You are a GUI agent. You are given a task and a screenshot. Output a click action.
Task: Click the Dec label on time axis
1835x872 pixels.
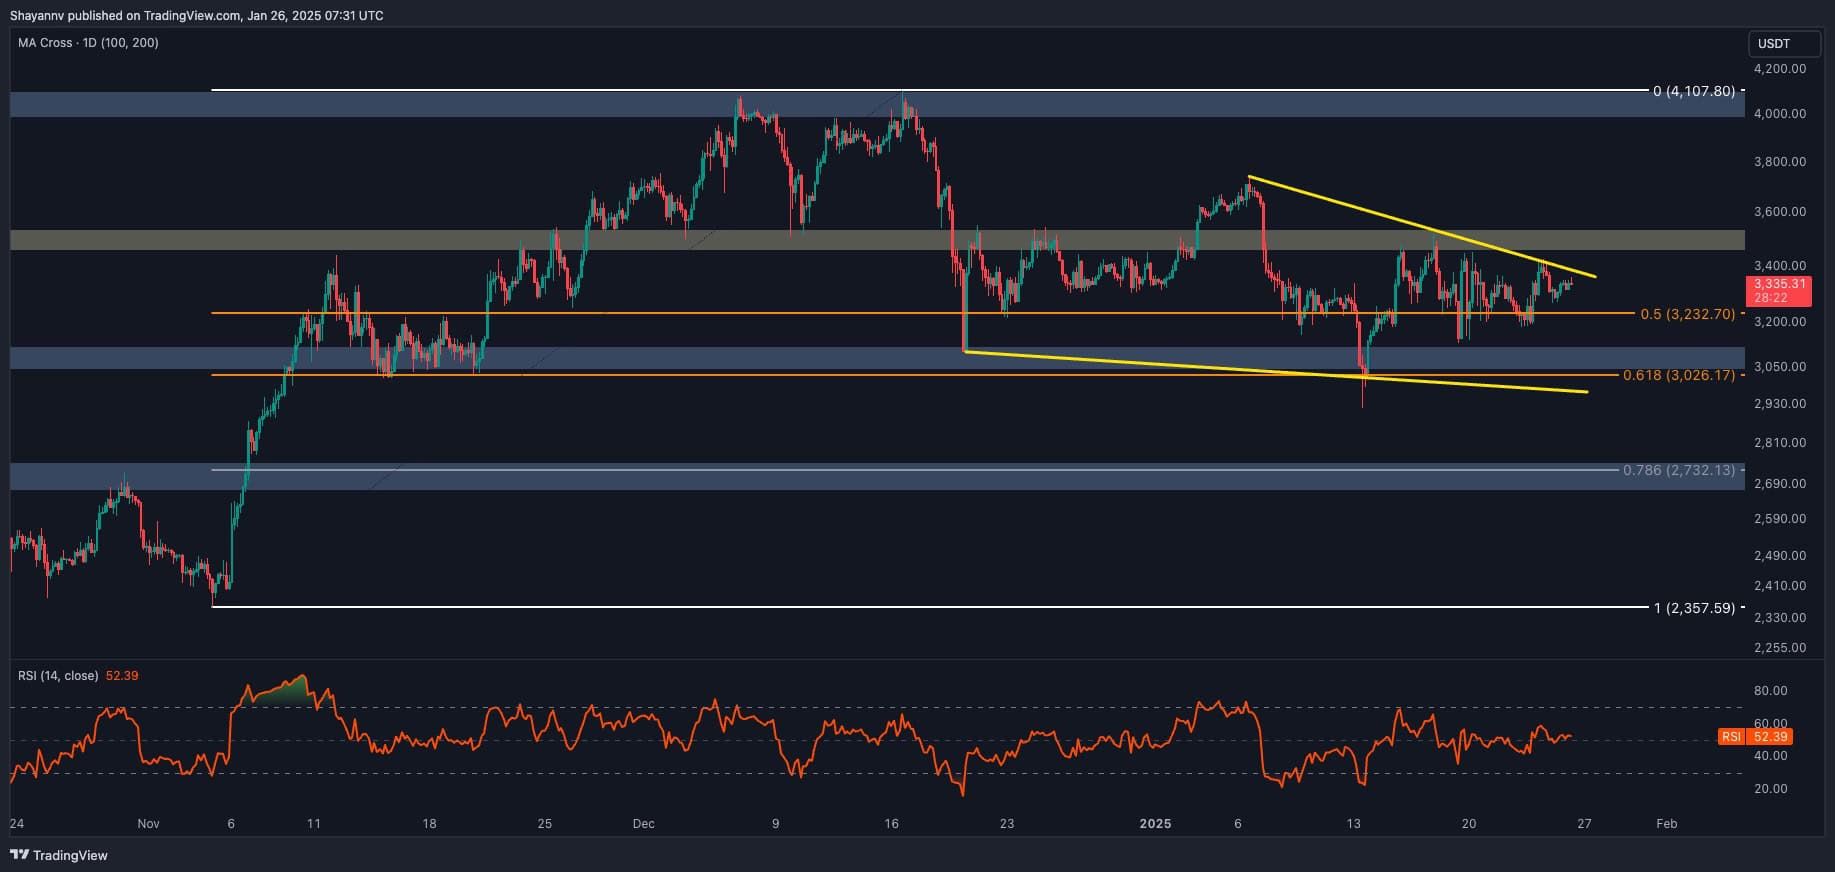pyautogui.click(x=643, y=824)
